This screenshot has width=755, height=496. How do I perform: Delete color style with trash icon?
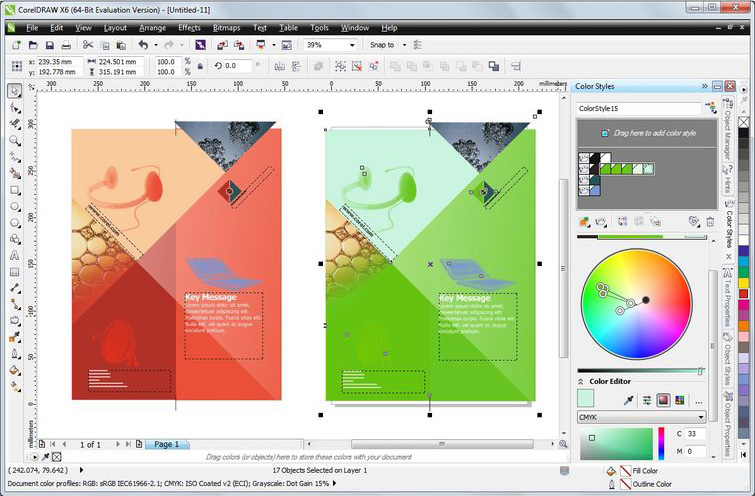pyautogui.click(x=709, y=221)
